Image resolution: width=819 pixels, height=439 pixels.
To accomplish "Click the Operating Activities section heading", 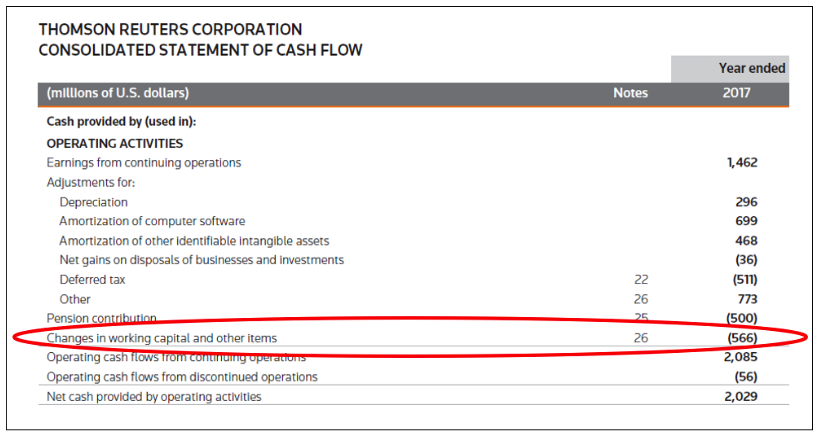I will [x=115, y=143].
